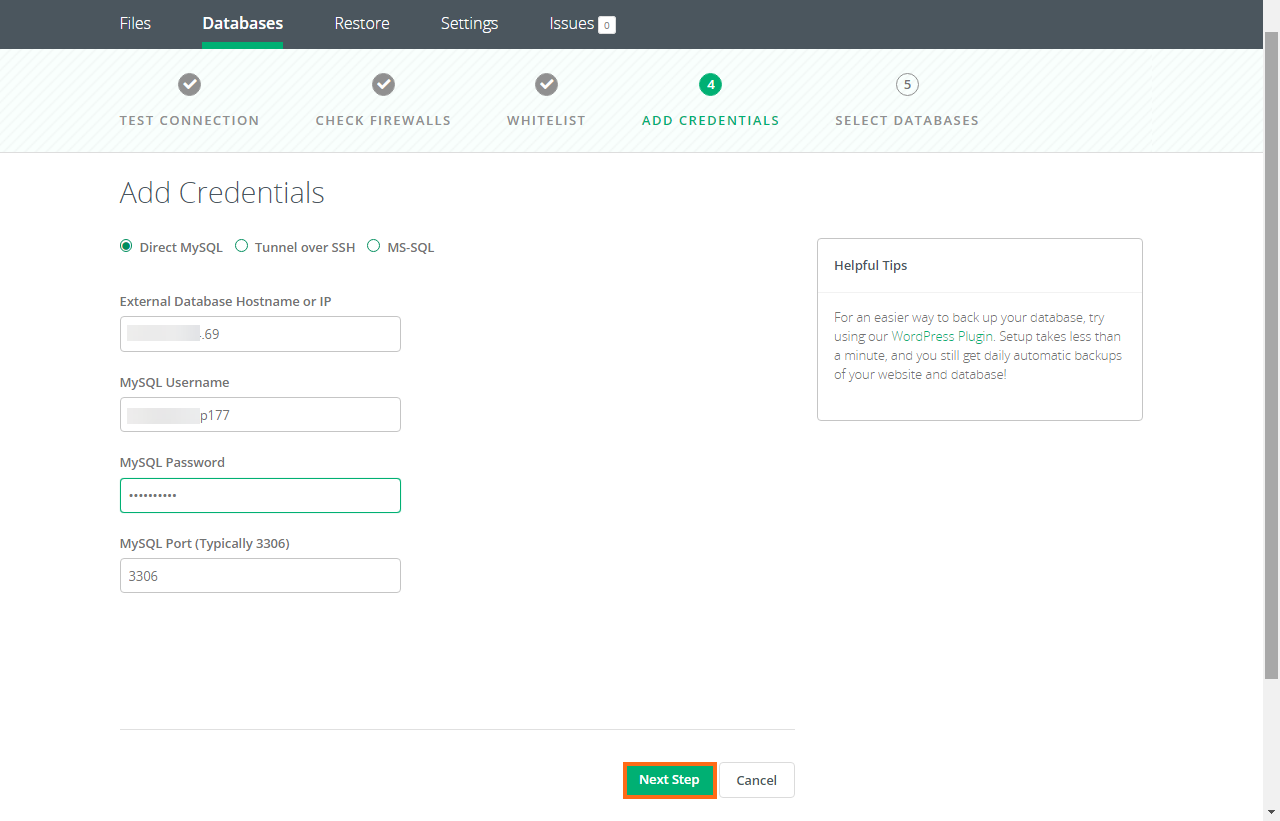Click the Check Firewalls step label
1280x821 pixels.
[x=383, y=120]
